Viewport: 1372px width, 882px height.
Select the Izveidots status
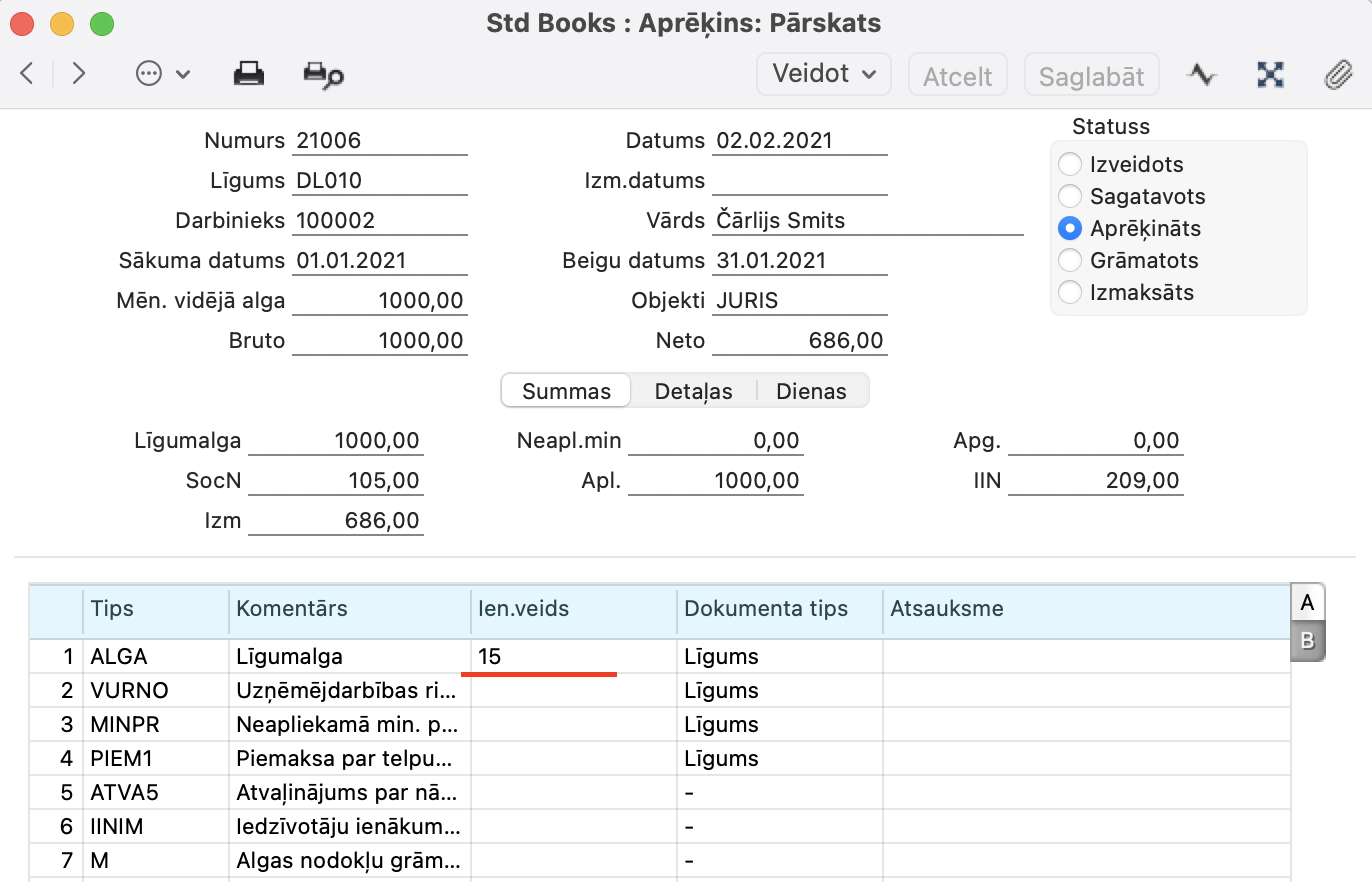click(1070, 165)
